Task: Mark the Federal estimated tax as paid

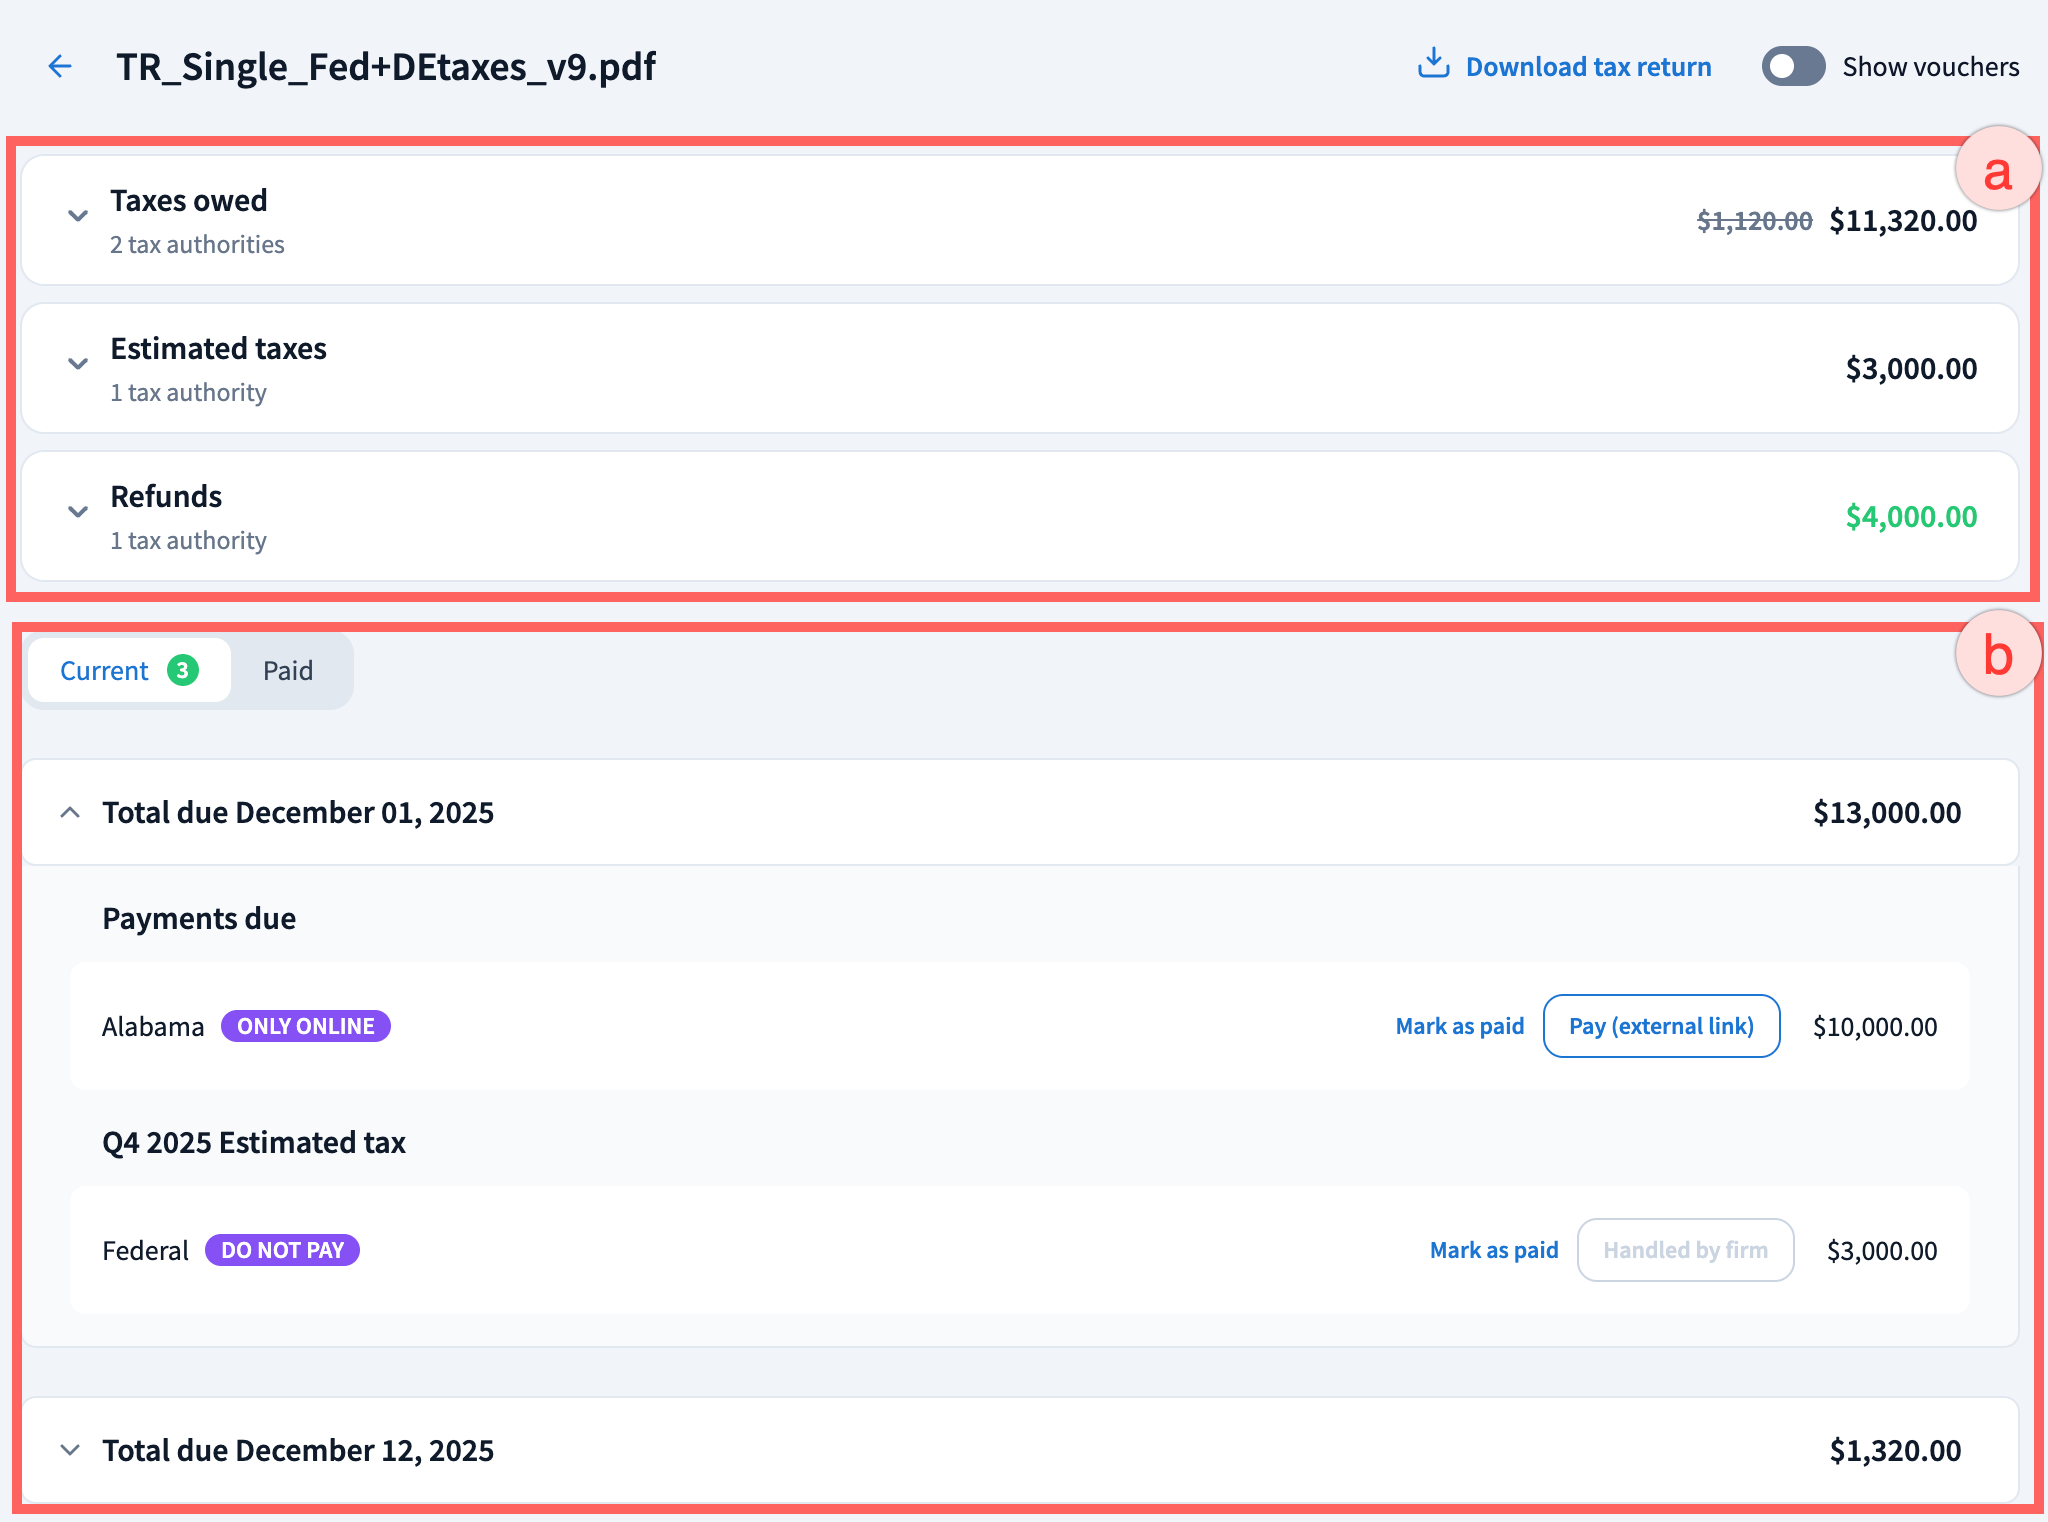Action: [1493, 1250]
